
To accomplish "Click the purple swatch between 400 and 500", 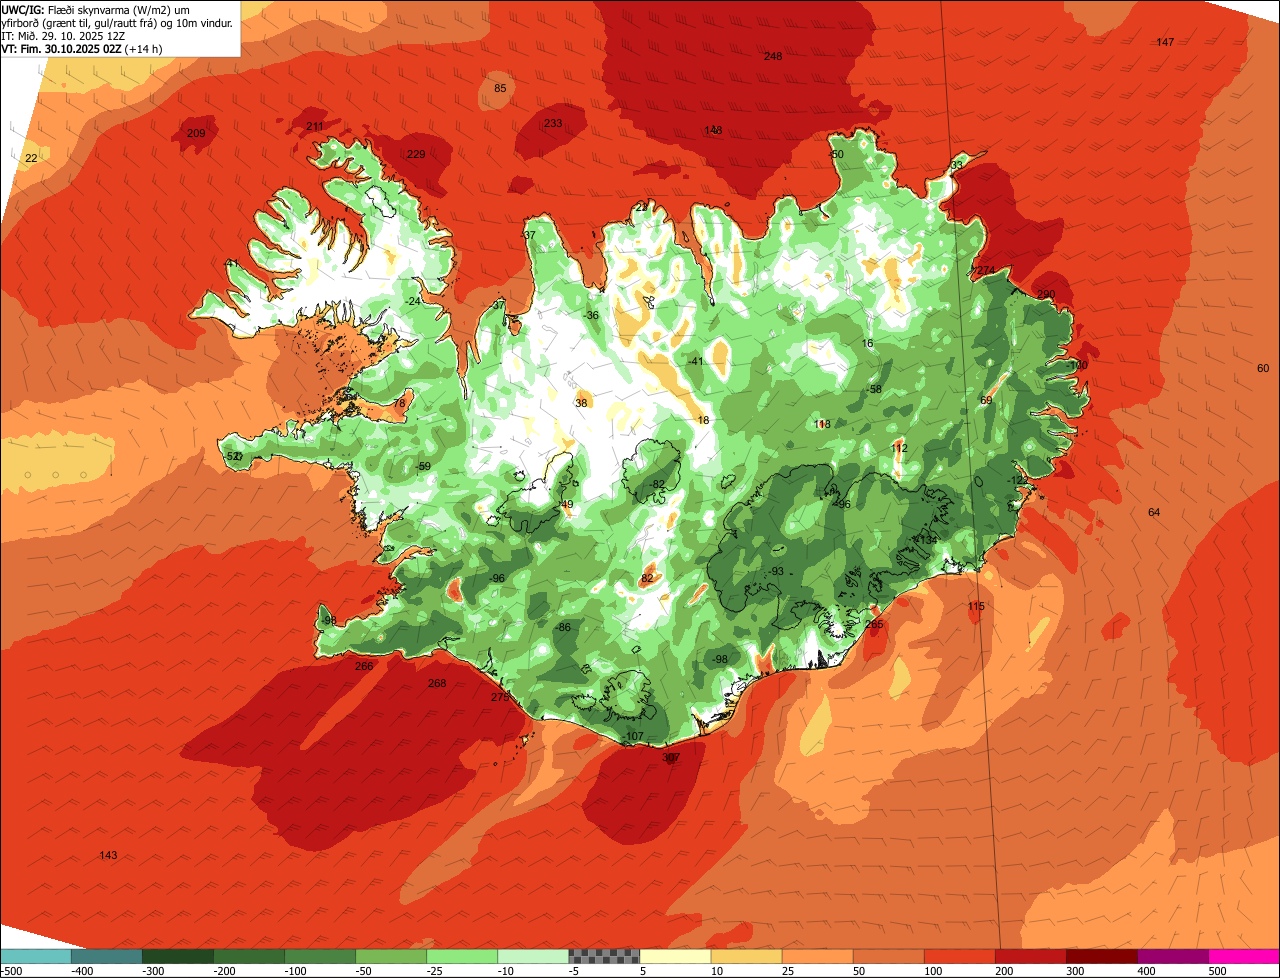I will 1173,956.
